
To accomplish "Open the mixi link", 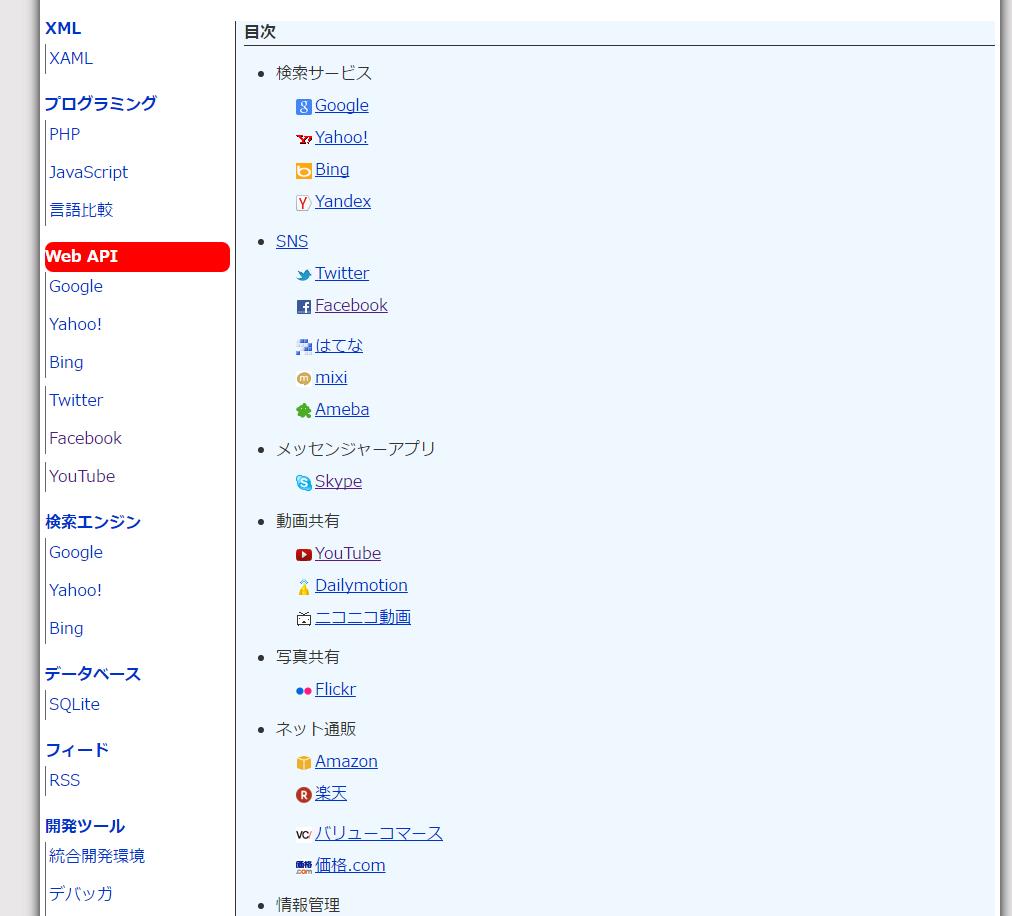I will 331,378.
